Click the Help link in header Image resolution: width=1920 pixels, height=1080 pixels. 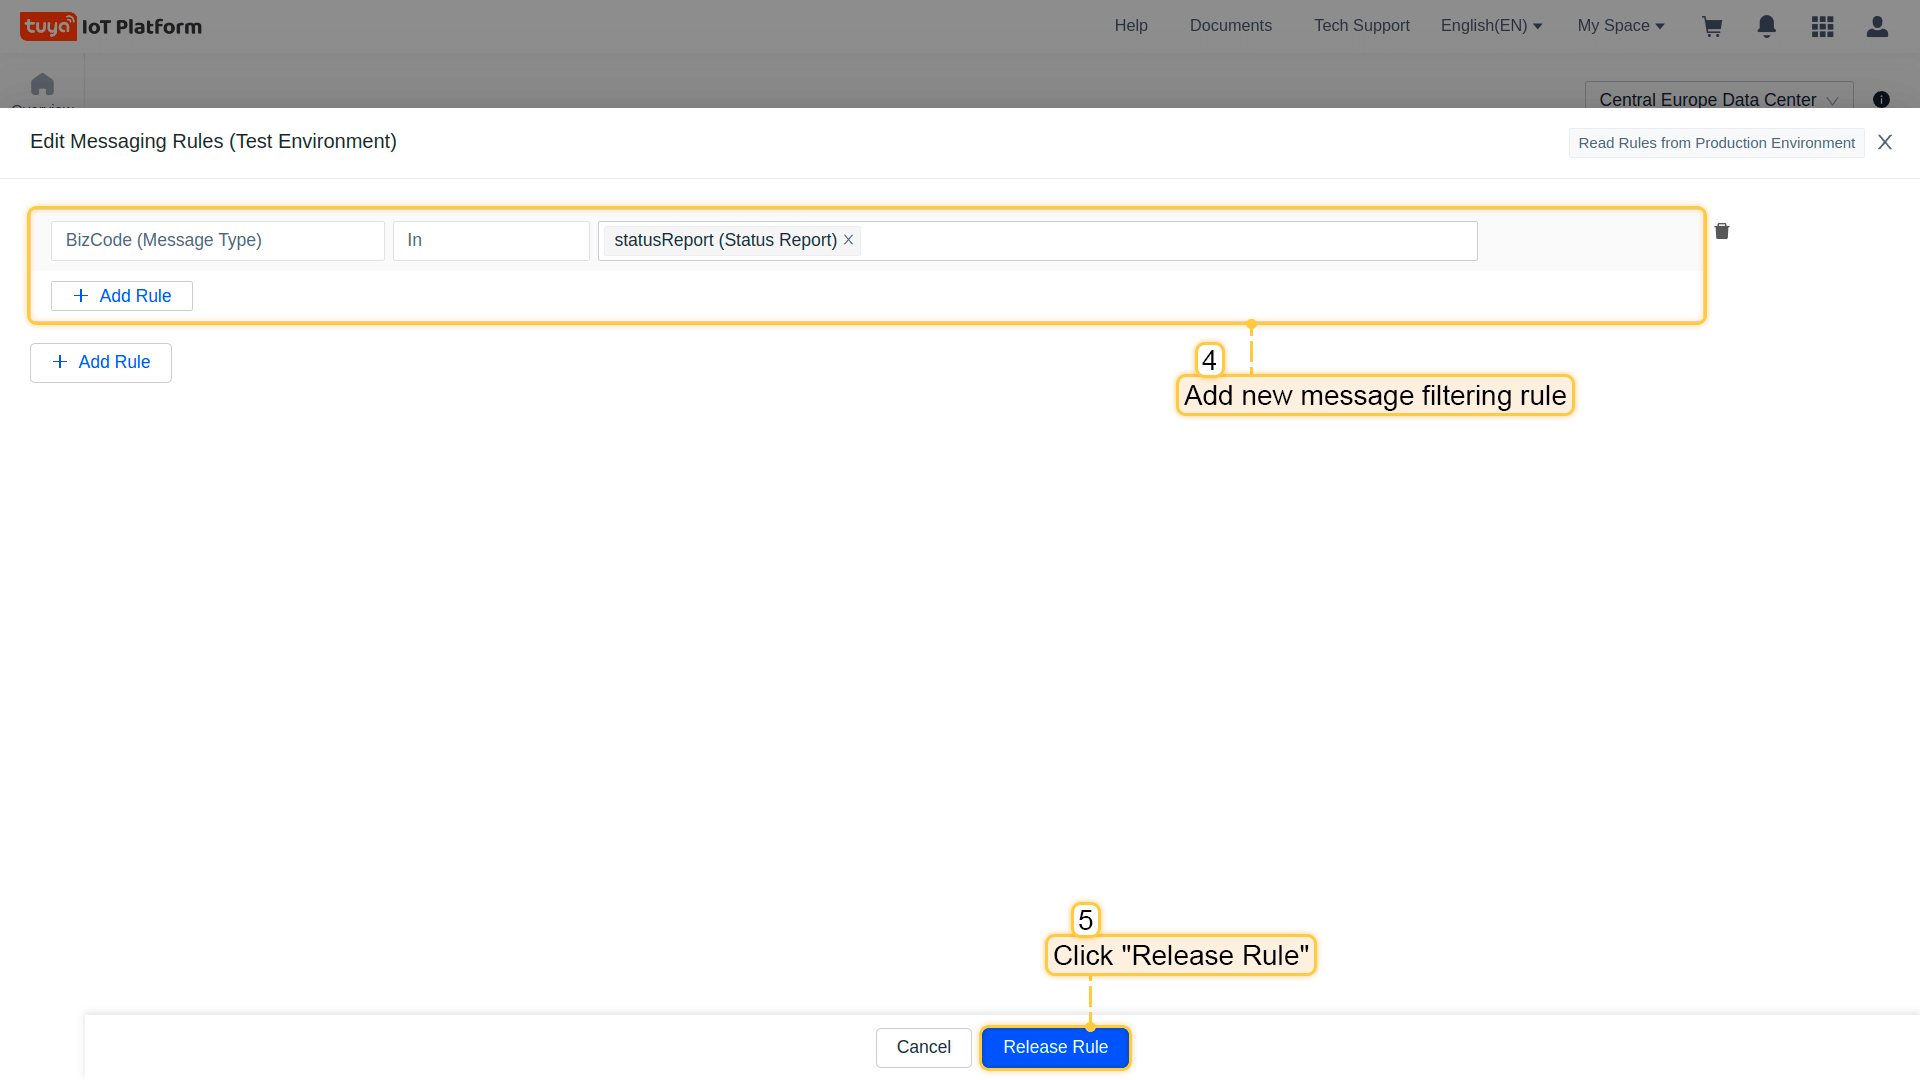1131,26
